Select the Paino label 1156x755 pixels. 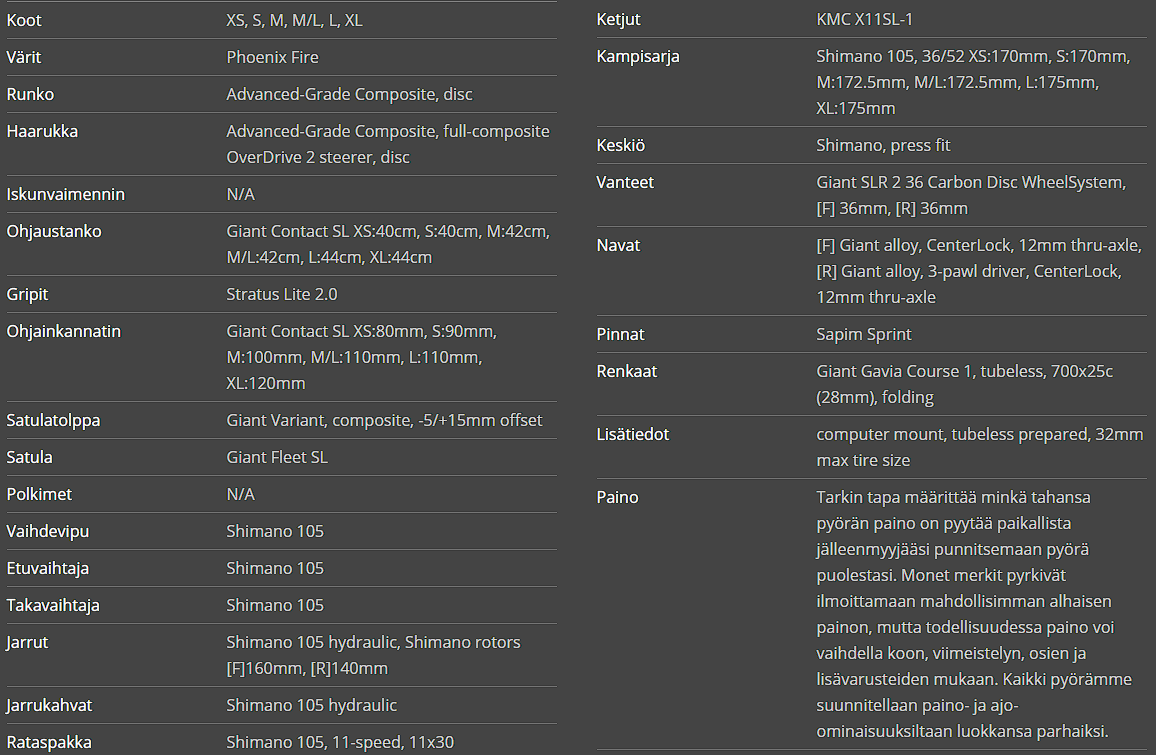pyautogui.click(x=617, y=497)
